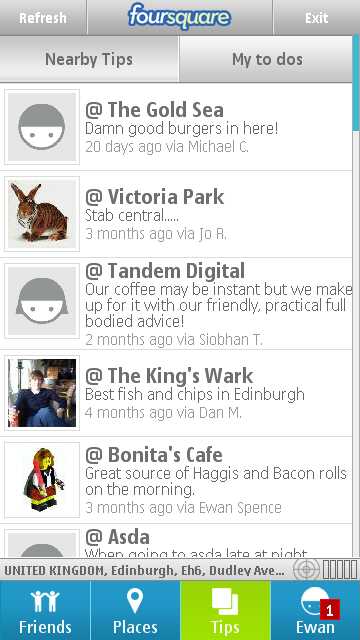Switch to the My to dos tab
The width and height of the screenshot is (360, 640).
click(x=267, y=59)
